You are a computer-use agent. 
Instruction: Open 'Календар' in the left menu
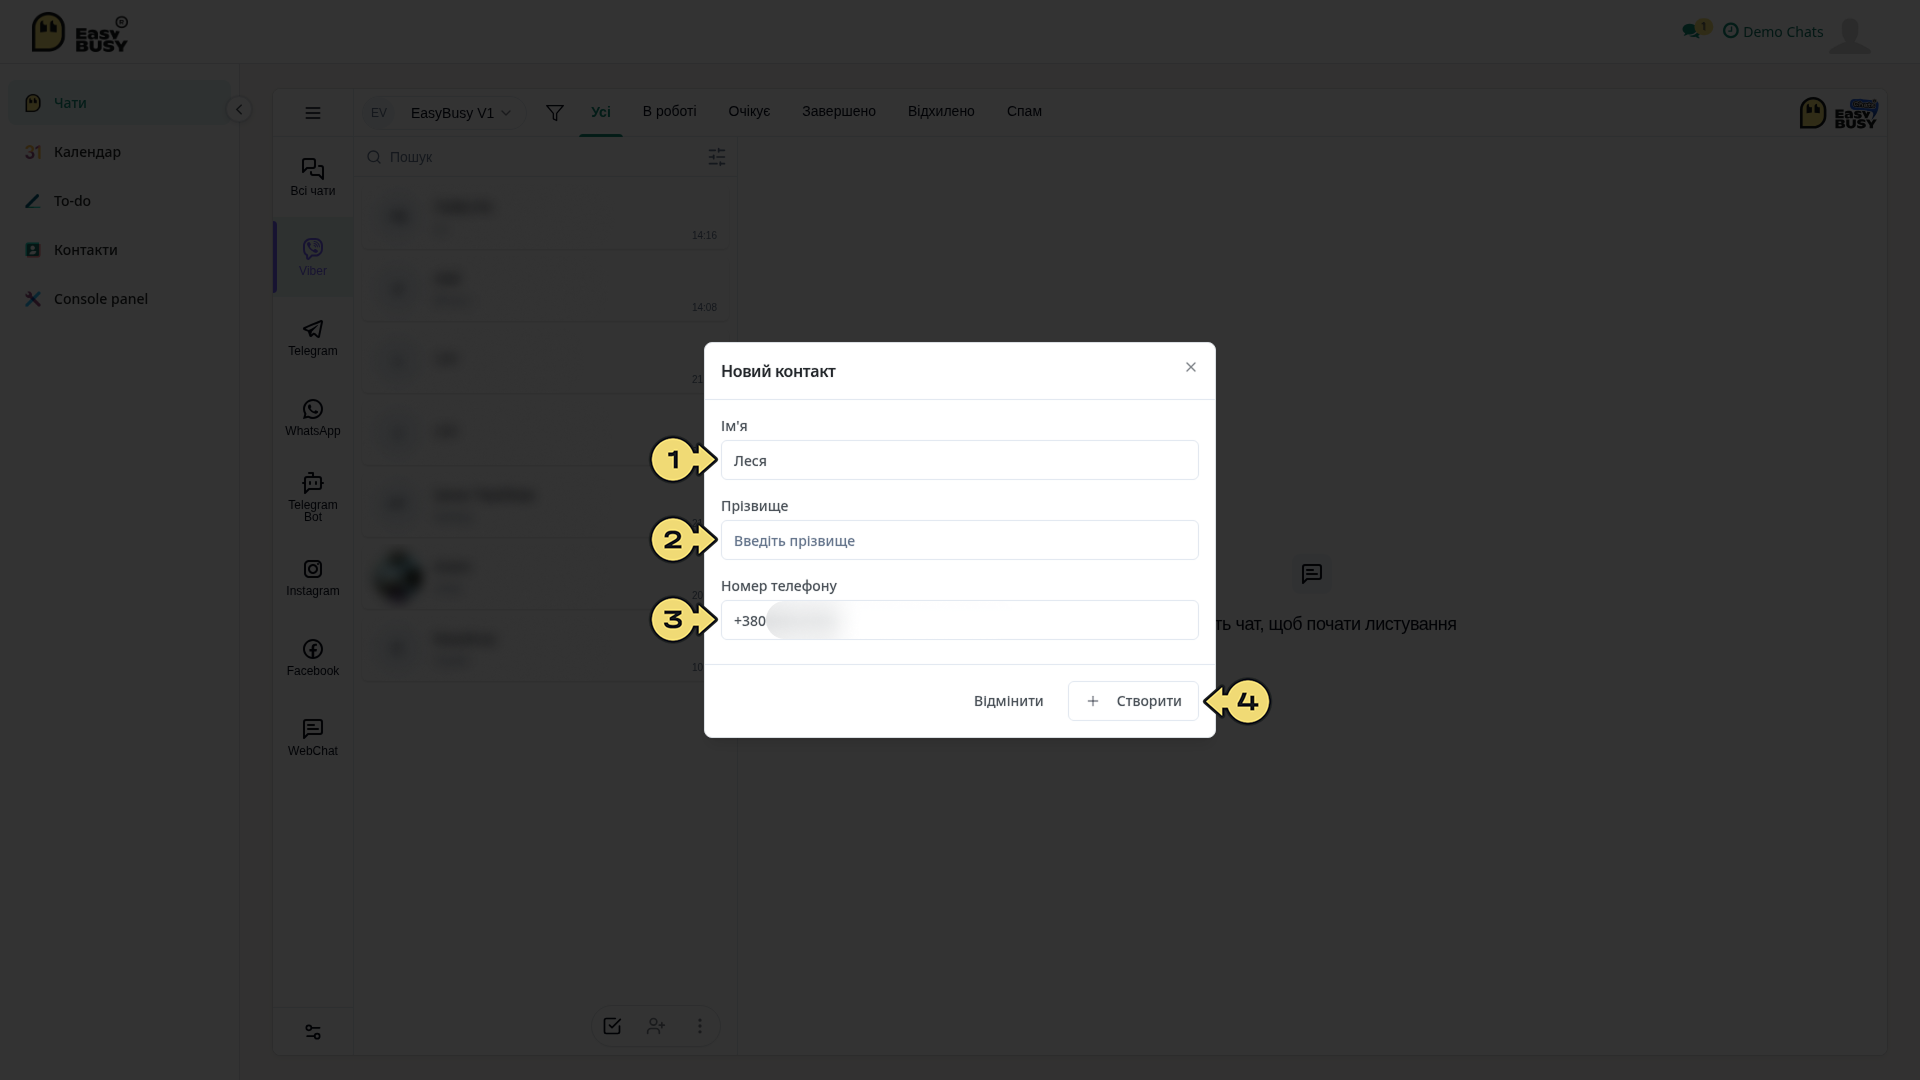point(119,152)
